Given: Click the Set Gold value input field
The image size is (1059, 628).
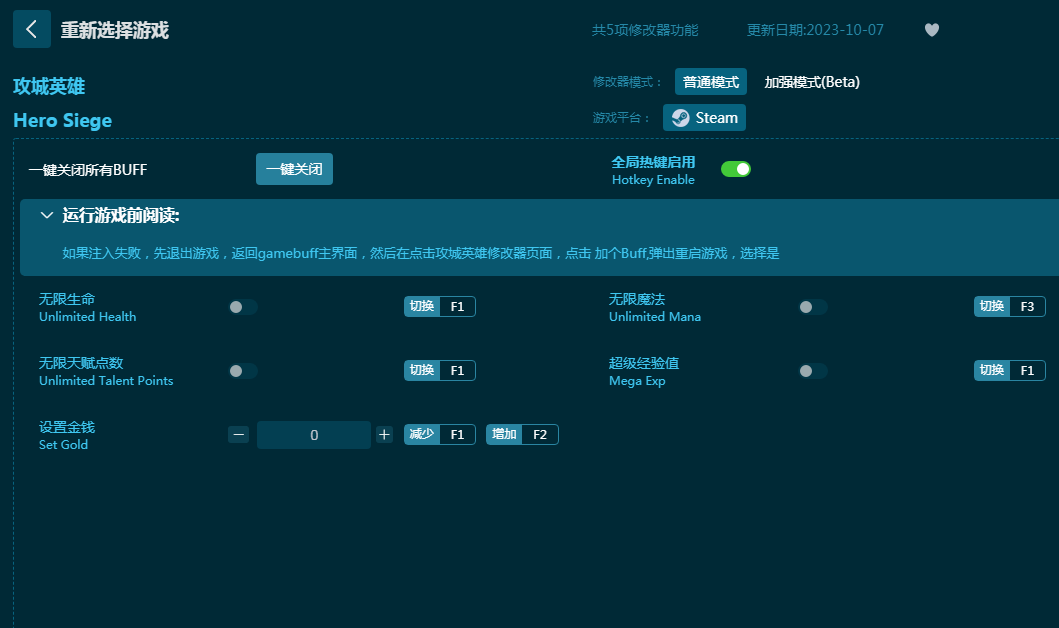Looking at the screenshot, I should click(314, 435).
